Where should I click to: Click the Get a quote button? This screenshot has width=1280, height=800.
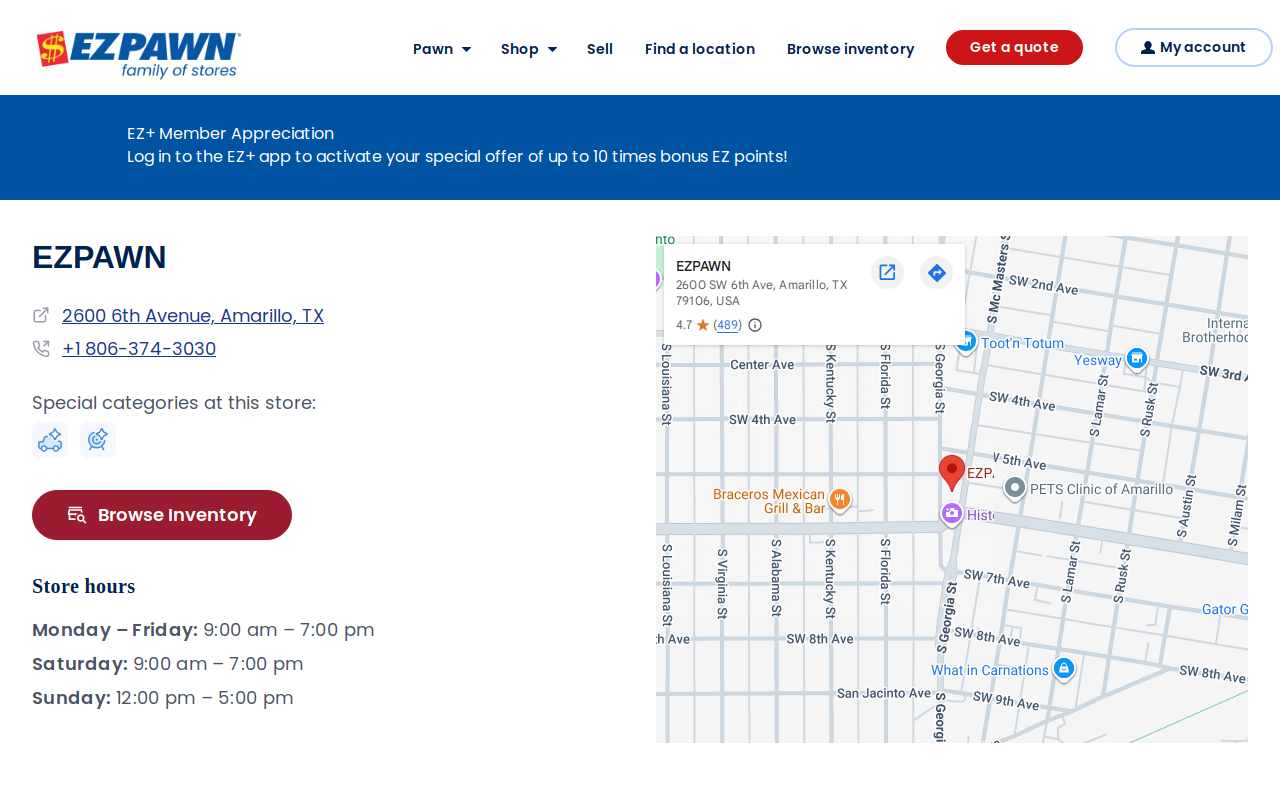(x=1014, y=47)
